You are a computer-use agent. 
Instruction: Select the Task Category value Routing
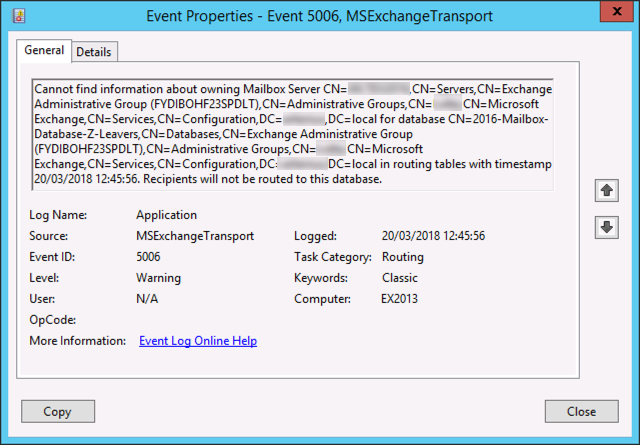click(402, 257)
